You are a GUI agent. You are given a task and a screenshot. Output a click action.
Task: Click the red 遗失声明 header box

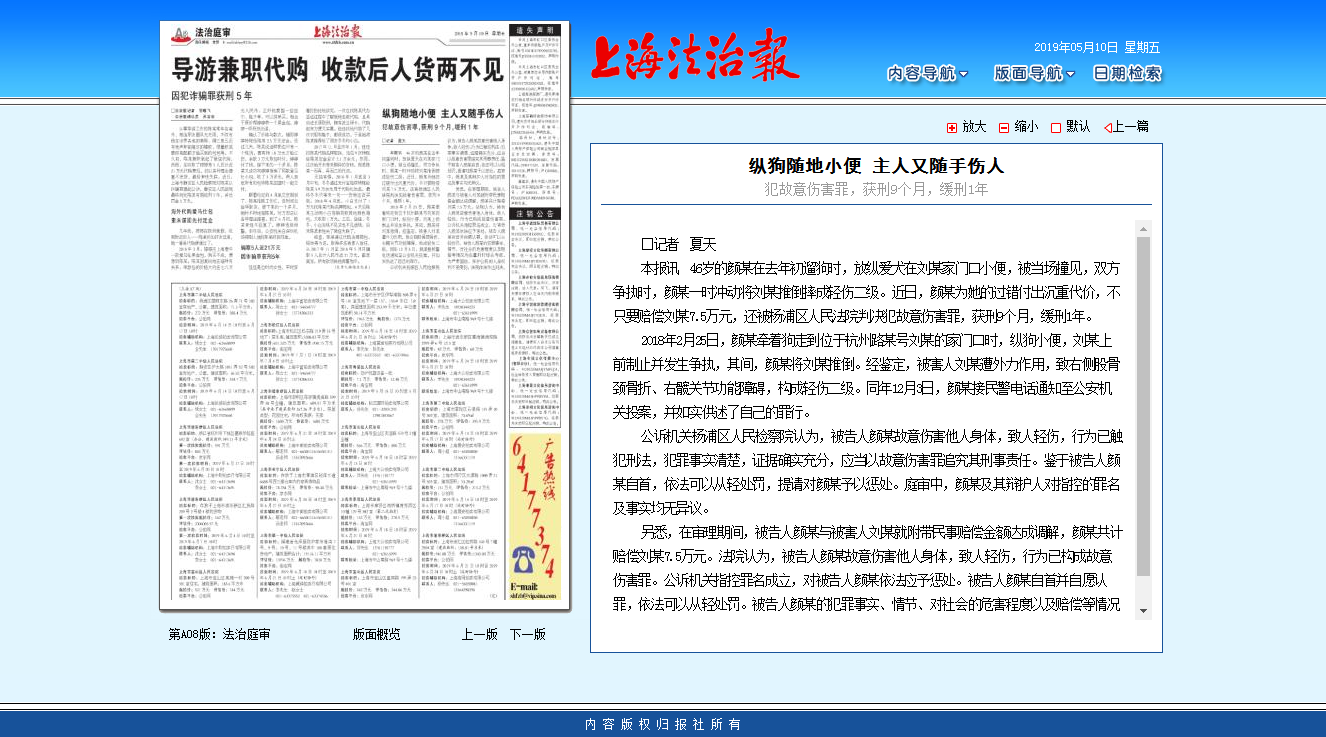click(537, 29)
